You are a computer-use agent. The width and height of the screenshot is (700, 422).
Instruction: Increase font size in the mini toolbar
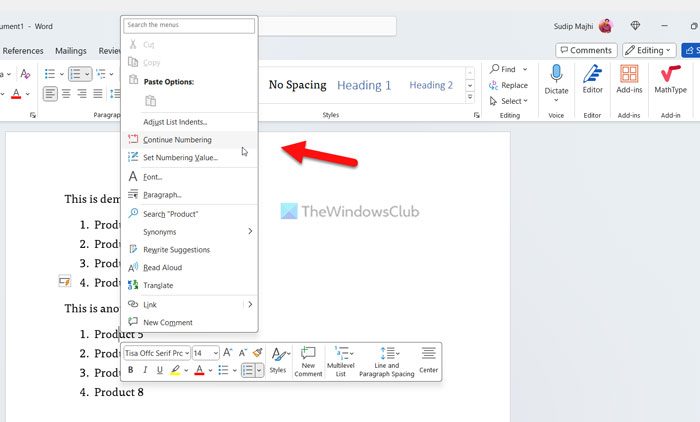click(x=227, y=353)
